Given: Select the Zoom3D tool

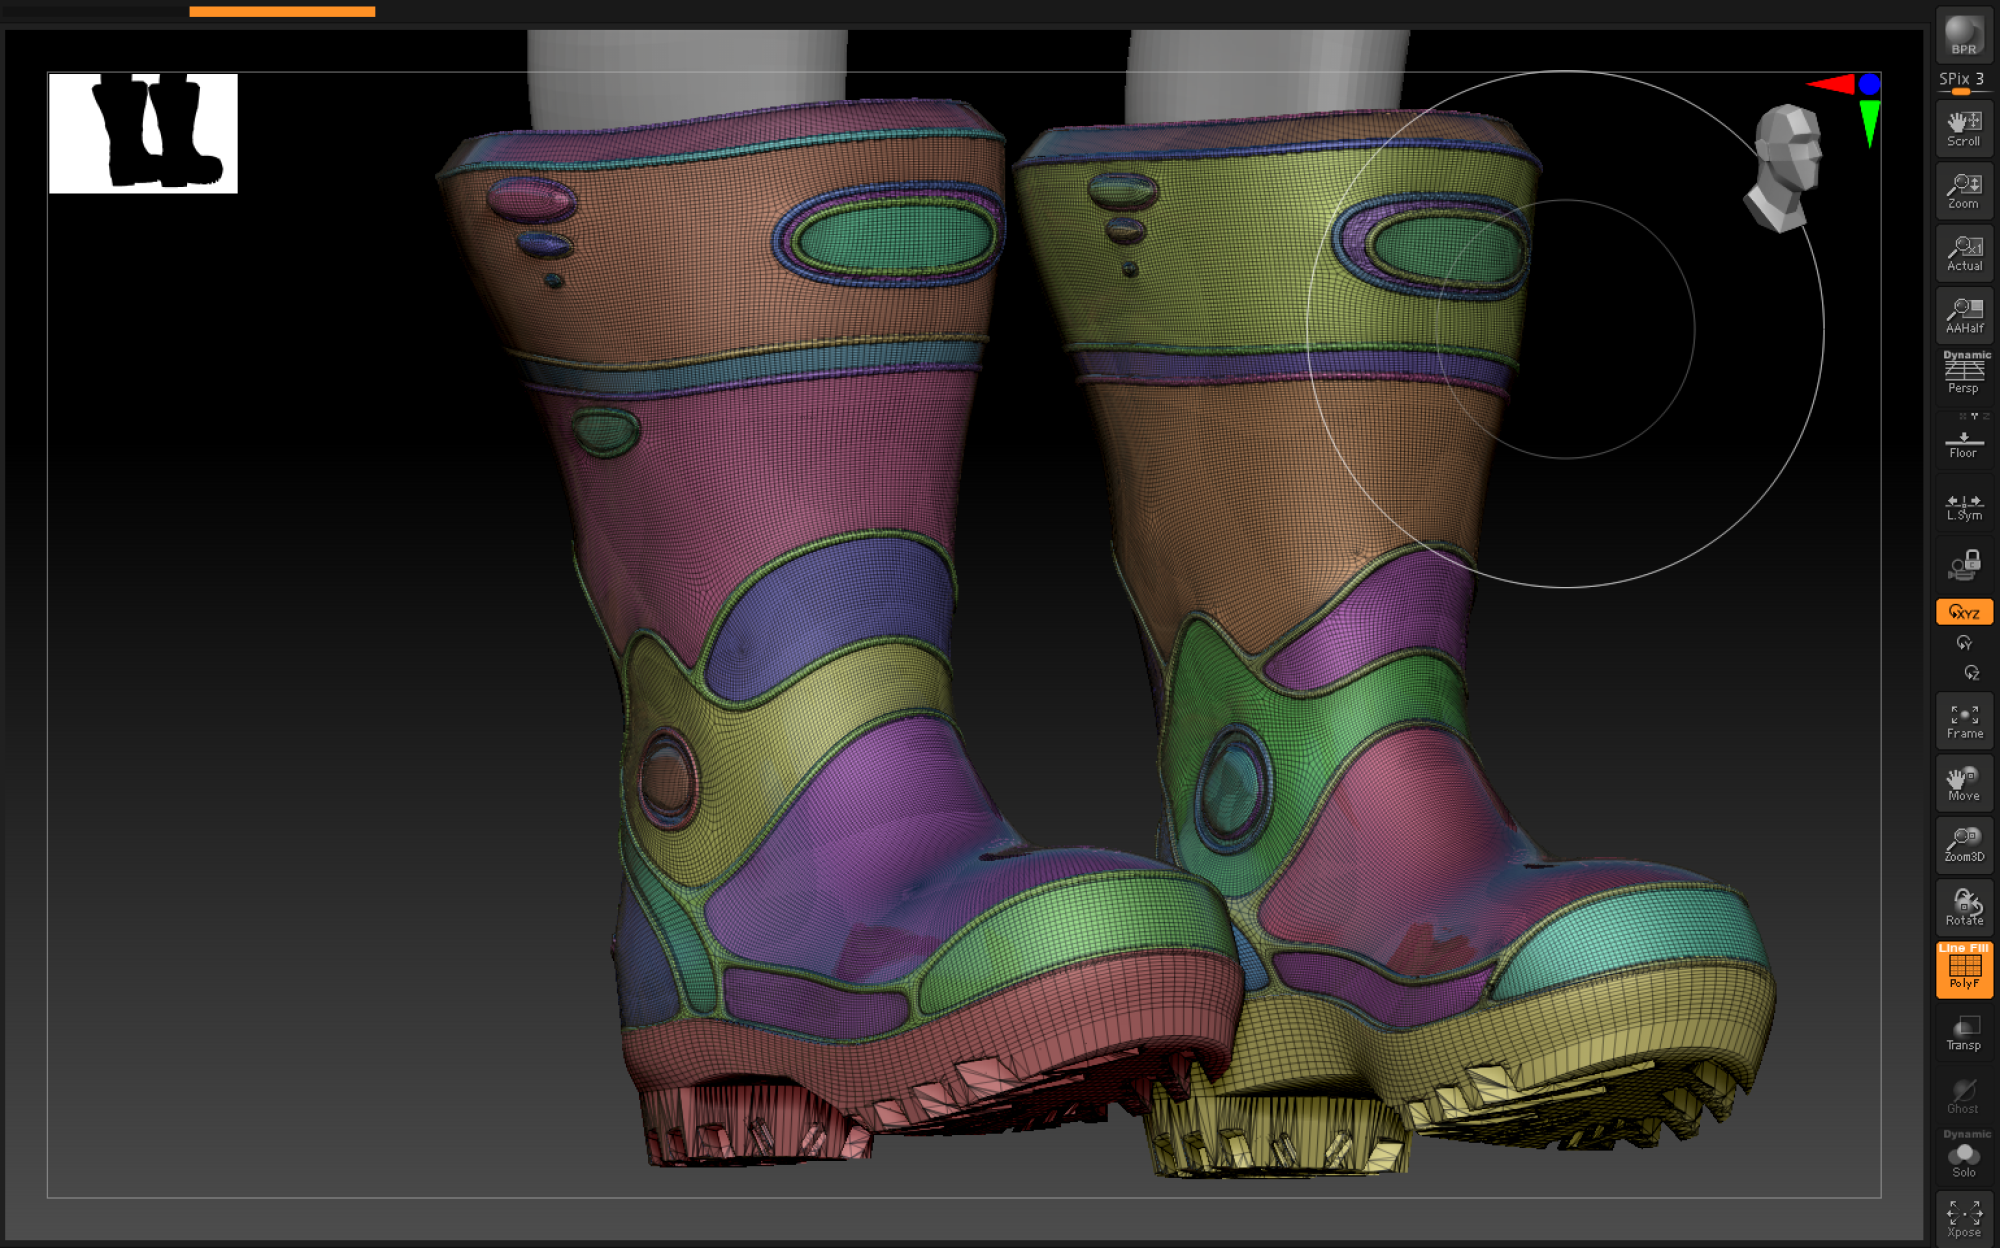Looking at the screenshot, I should [x=1964, y=845].
